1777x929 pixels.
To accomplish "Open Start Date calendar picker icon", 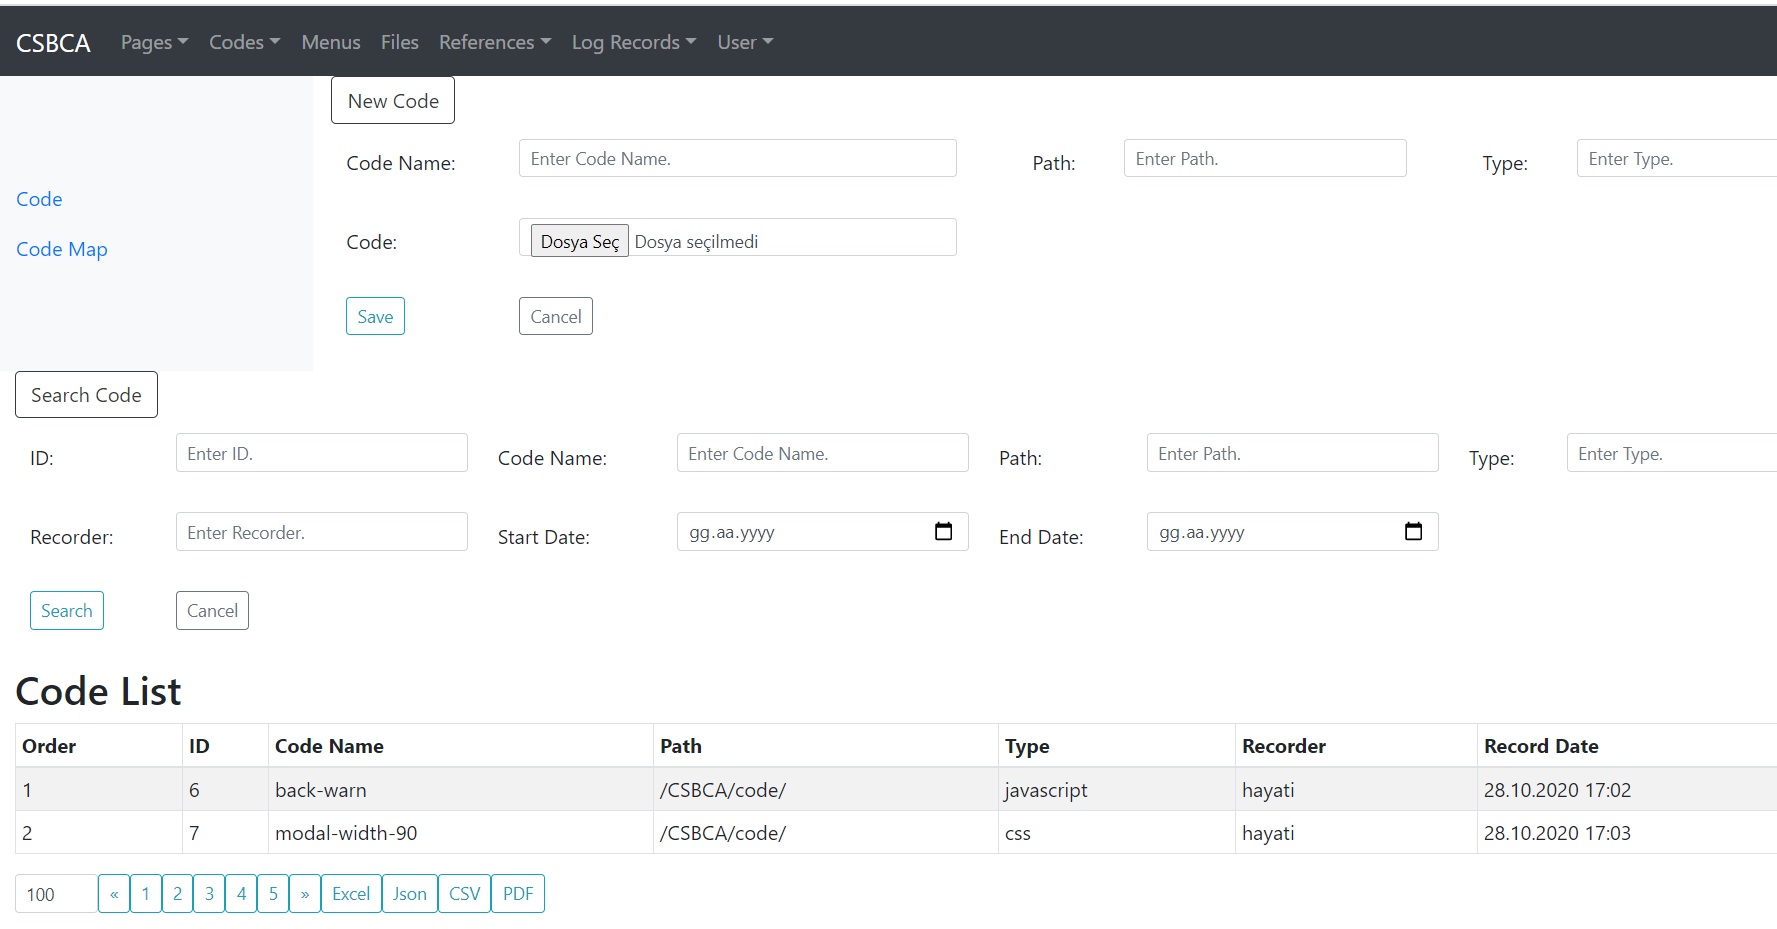I will [943, 531].
